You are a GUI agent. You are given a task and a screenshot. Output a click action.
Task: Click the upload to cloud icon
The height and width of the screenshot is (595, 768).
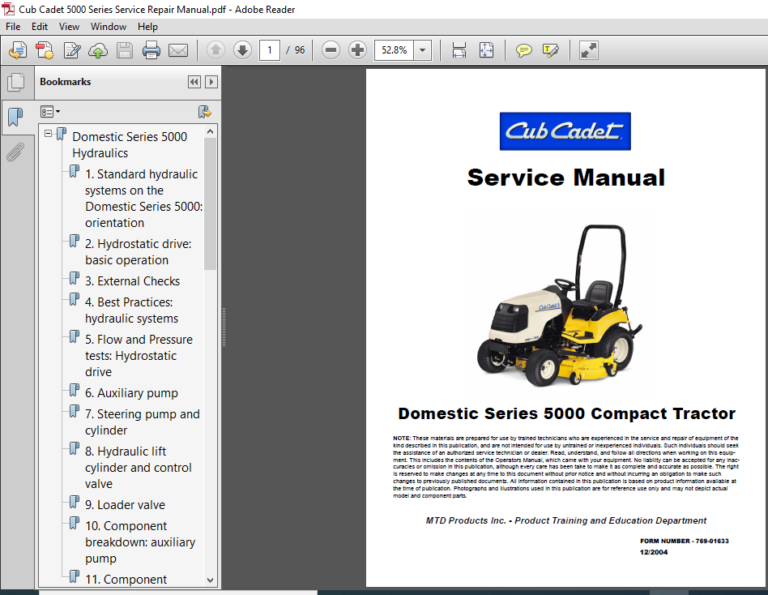[x=98, y=50]
